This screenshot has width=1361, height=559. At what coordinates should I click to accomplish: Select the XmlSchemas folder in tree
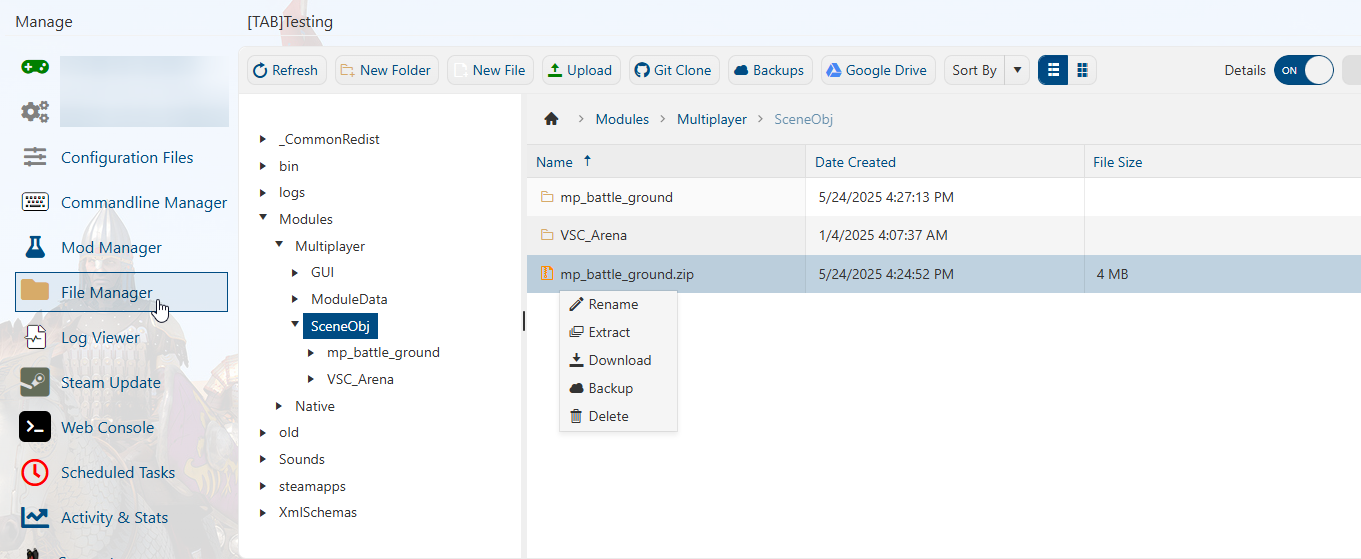click(318, 512)
